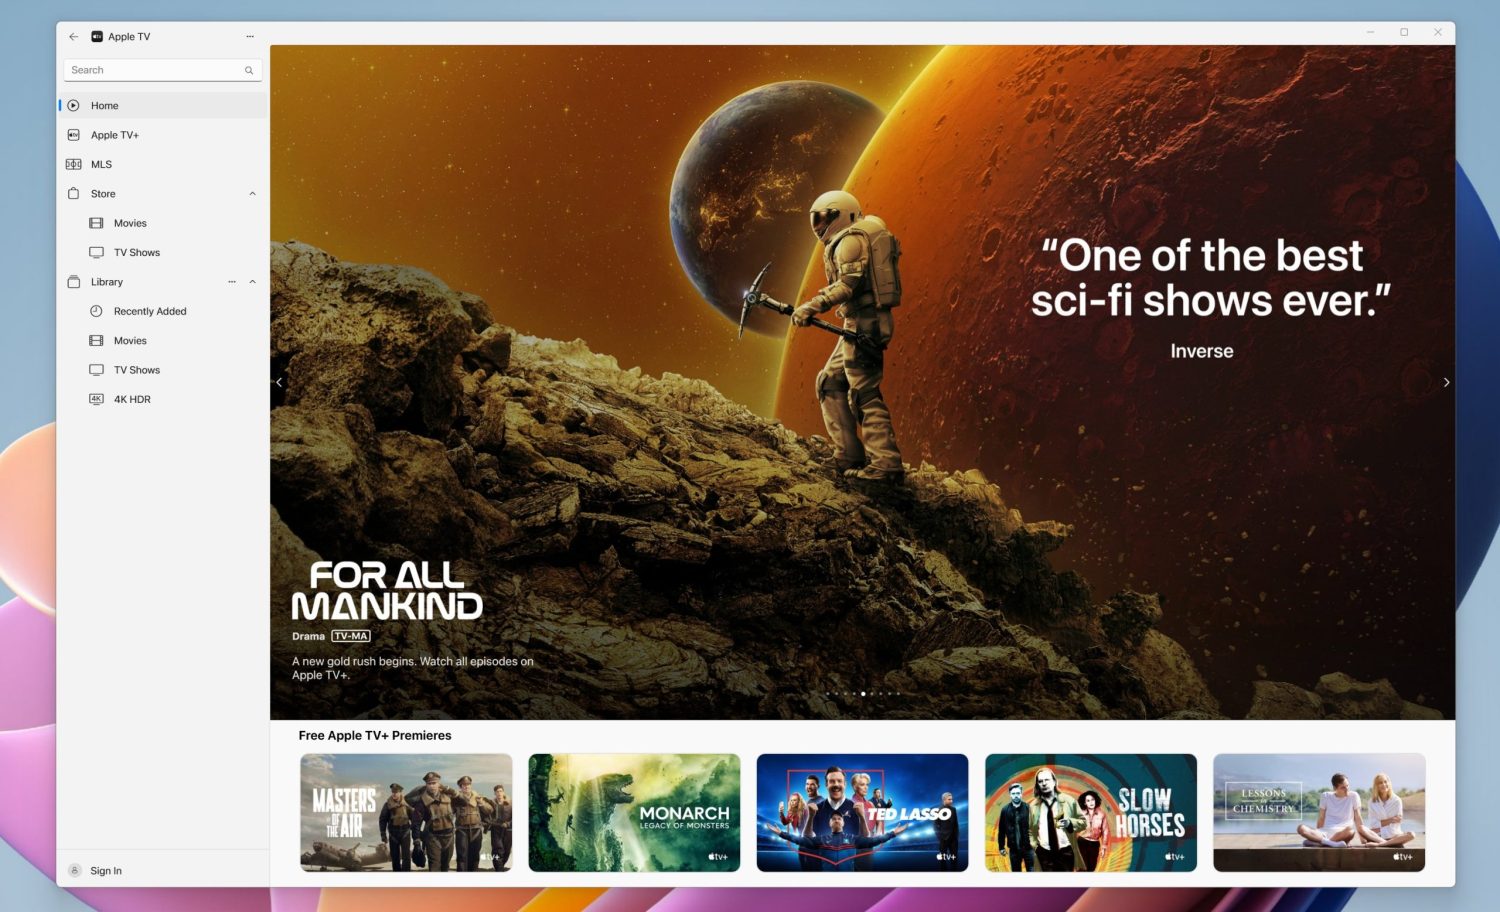The width and height of the screenshot is (1500, 912).
Task: Open the Slow Horses thumbnail
Action: pos(1090,812)
